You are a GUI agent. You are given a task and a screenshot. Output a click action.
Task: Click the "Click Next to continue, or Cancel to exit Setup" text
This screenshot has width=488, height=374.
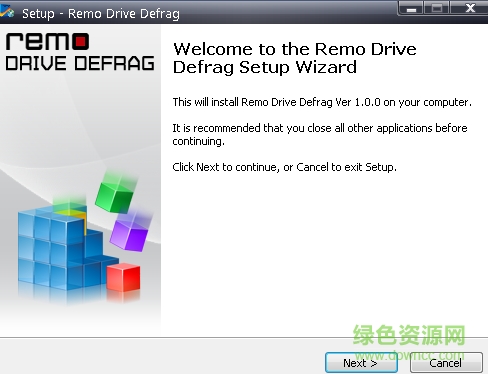[284, 167]
